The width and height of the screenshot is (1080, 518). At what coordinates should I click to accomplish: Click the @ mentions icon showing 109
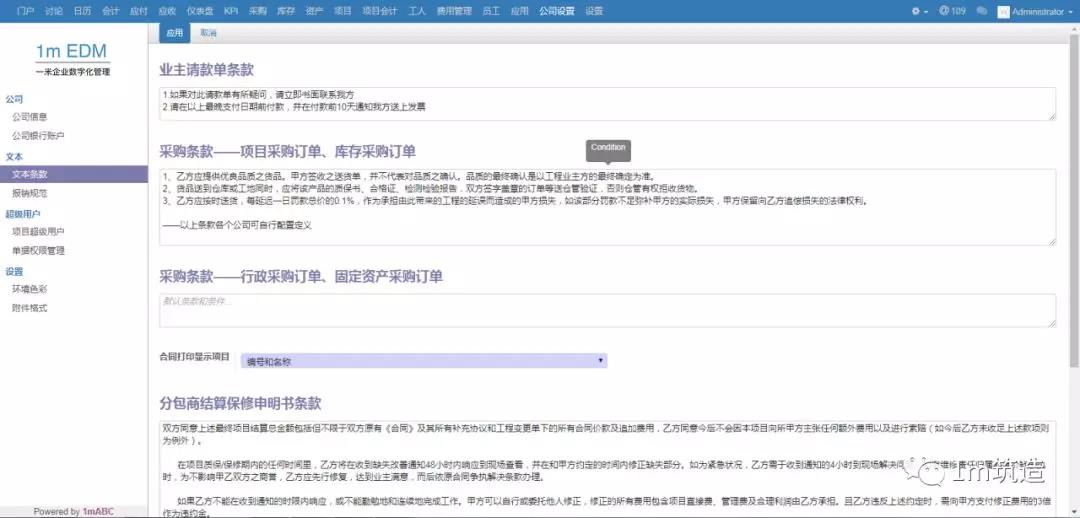951,11
